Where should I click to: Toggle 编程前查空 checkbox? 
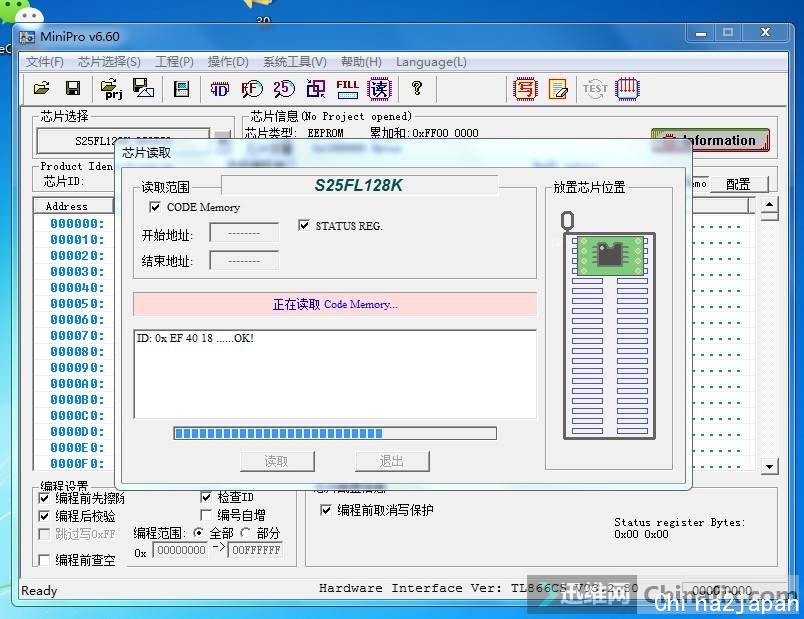tap(45, 560)
